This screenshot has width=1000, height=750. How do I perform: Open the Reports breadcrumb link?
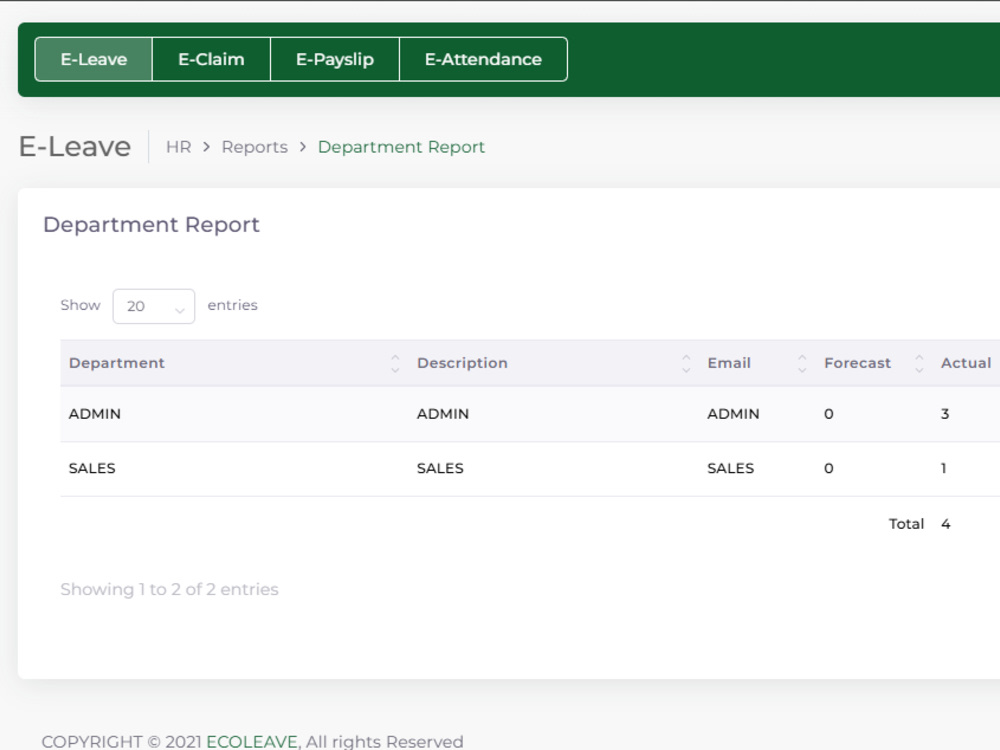[x=254, y=147]
